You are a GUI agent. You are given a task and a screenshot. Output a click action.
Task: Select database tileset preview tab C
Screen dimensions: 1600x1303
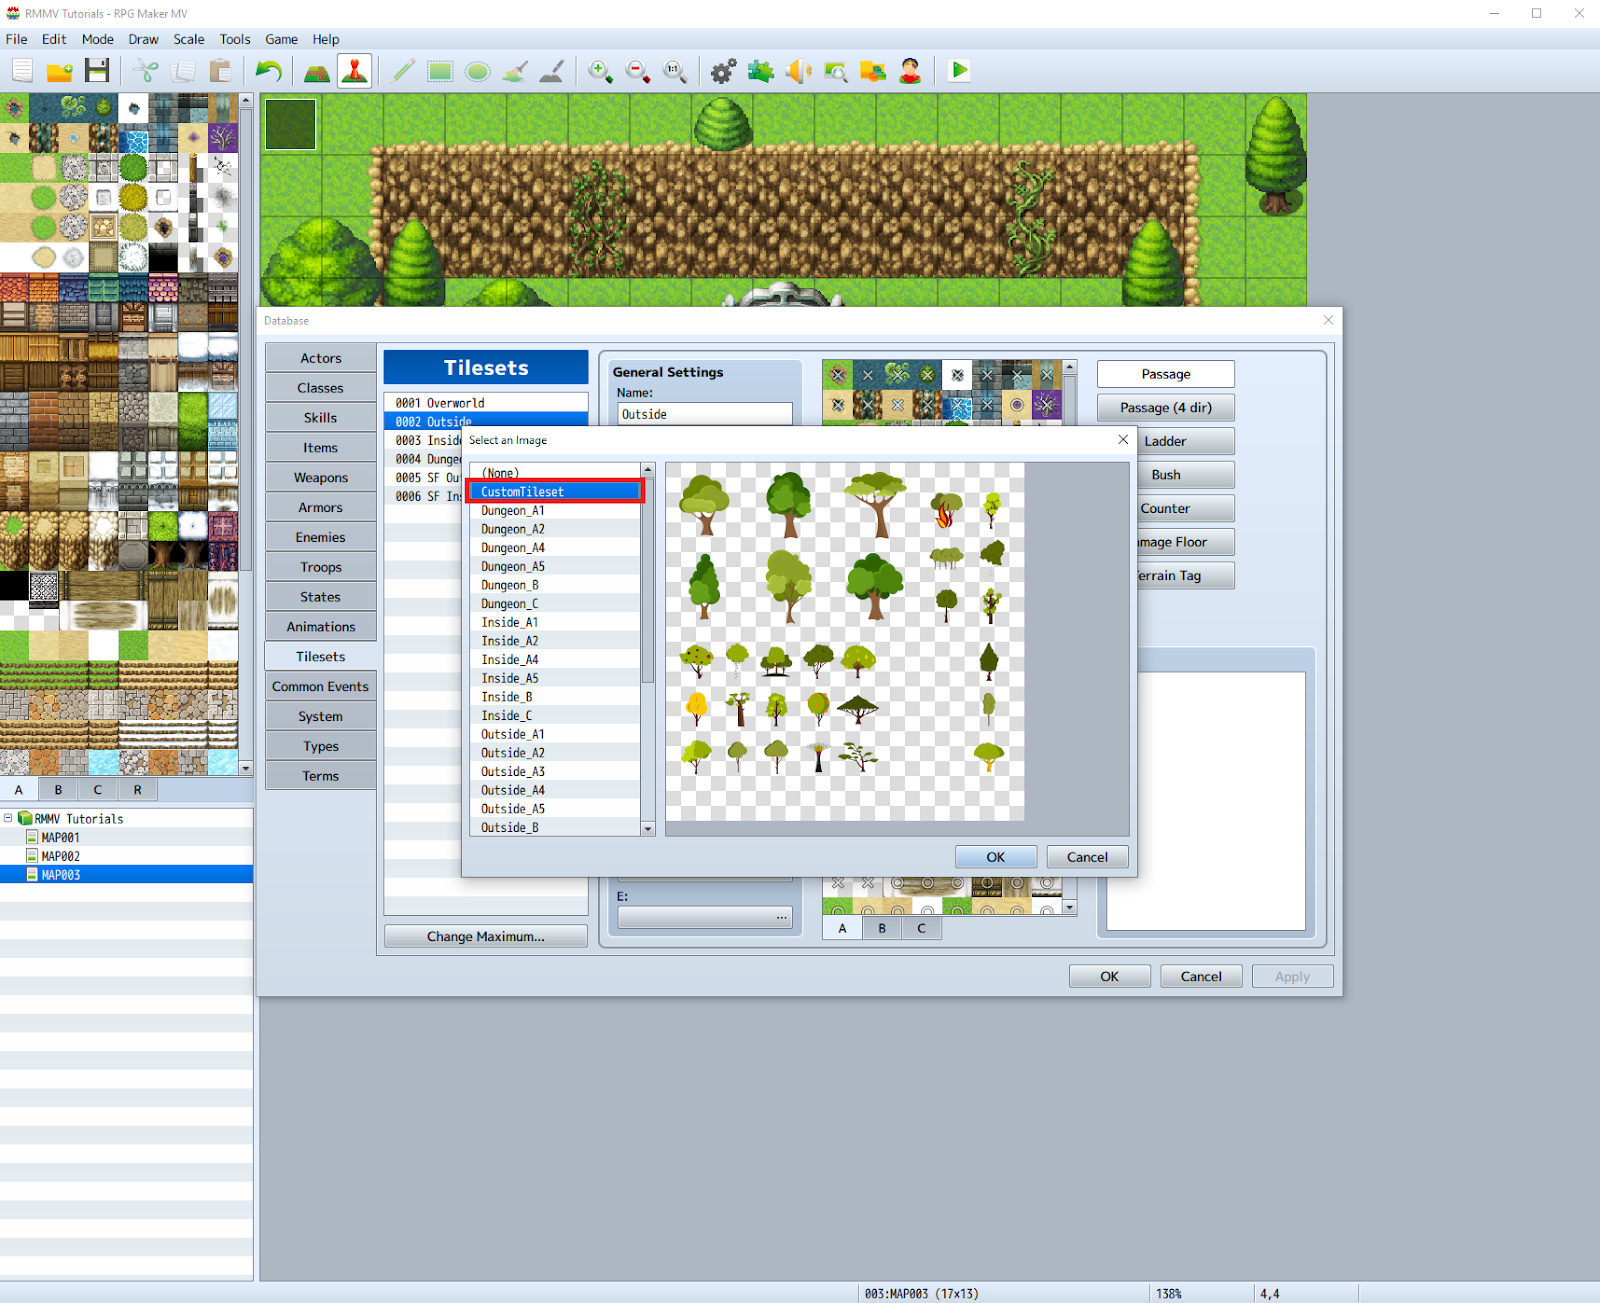coord(921,928)
